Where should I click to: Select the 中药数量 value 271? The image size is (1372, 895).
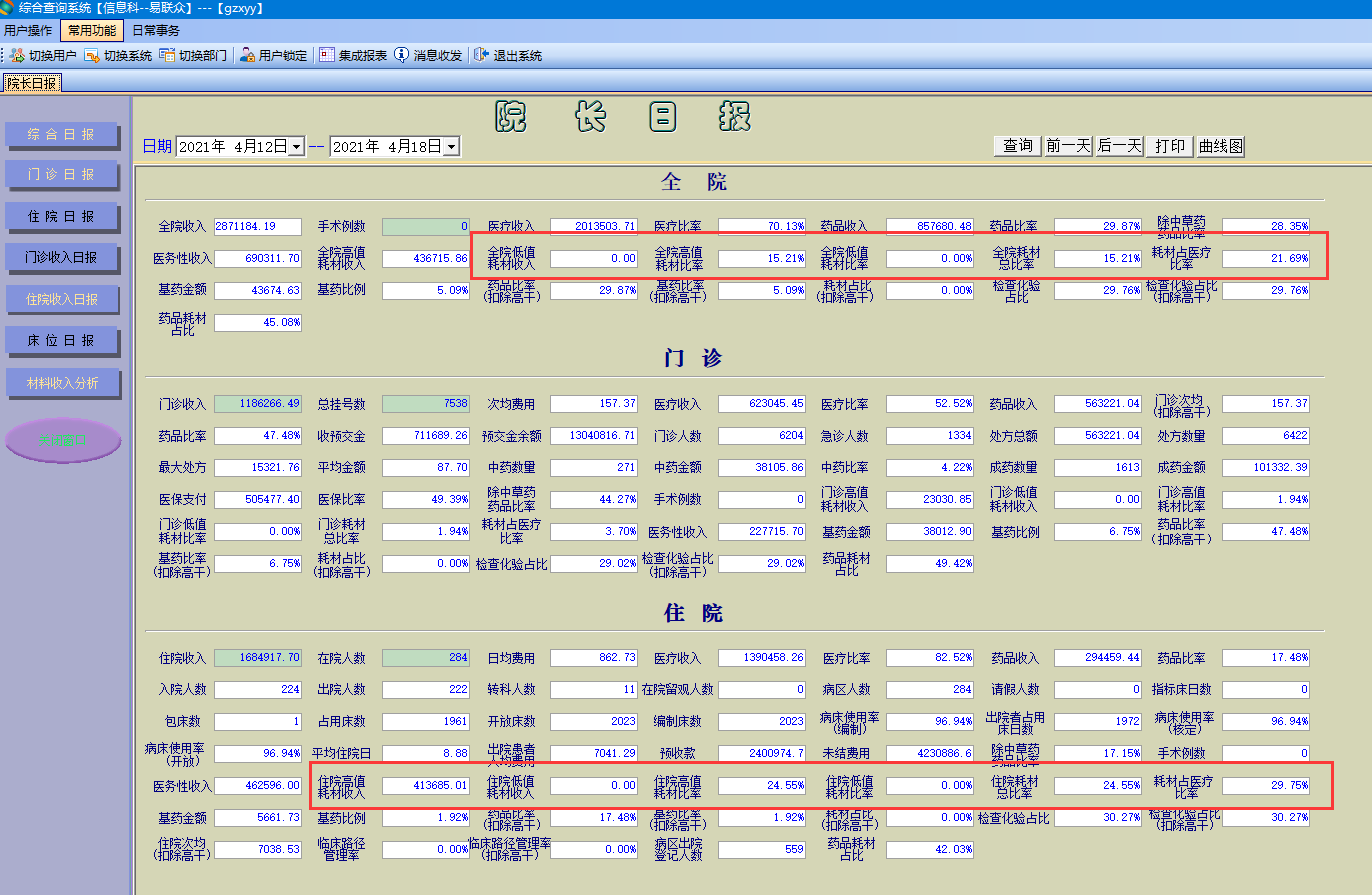pos(594,467)
